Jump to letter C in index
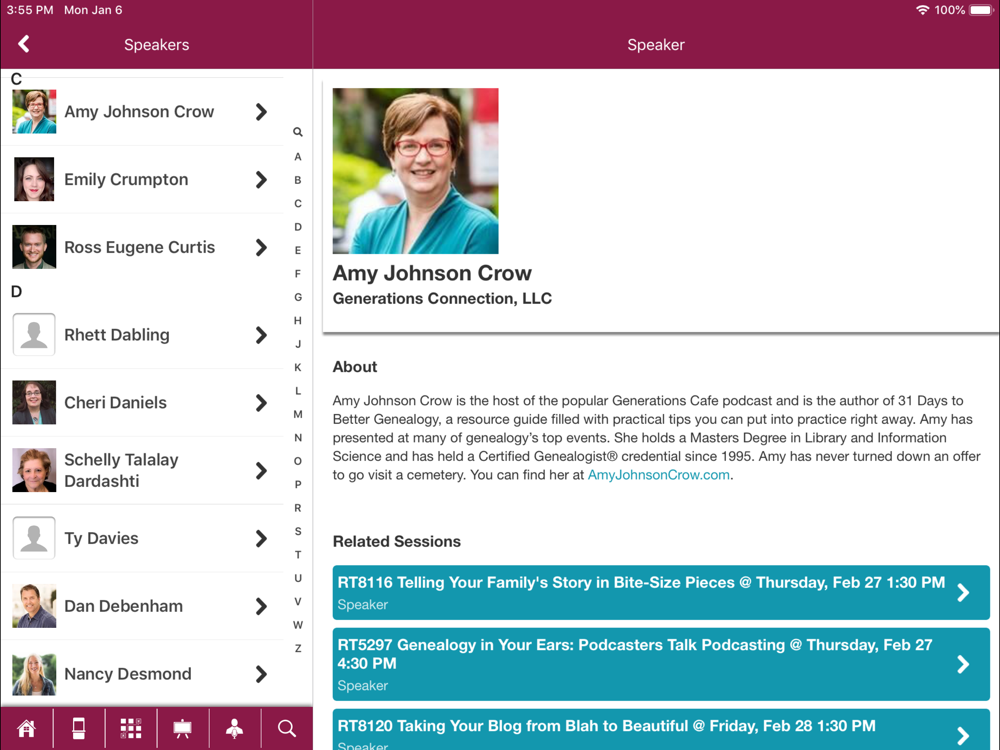 pos(298,203)
